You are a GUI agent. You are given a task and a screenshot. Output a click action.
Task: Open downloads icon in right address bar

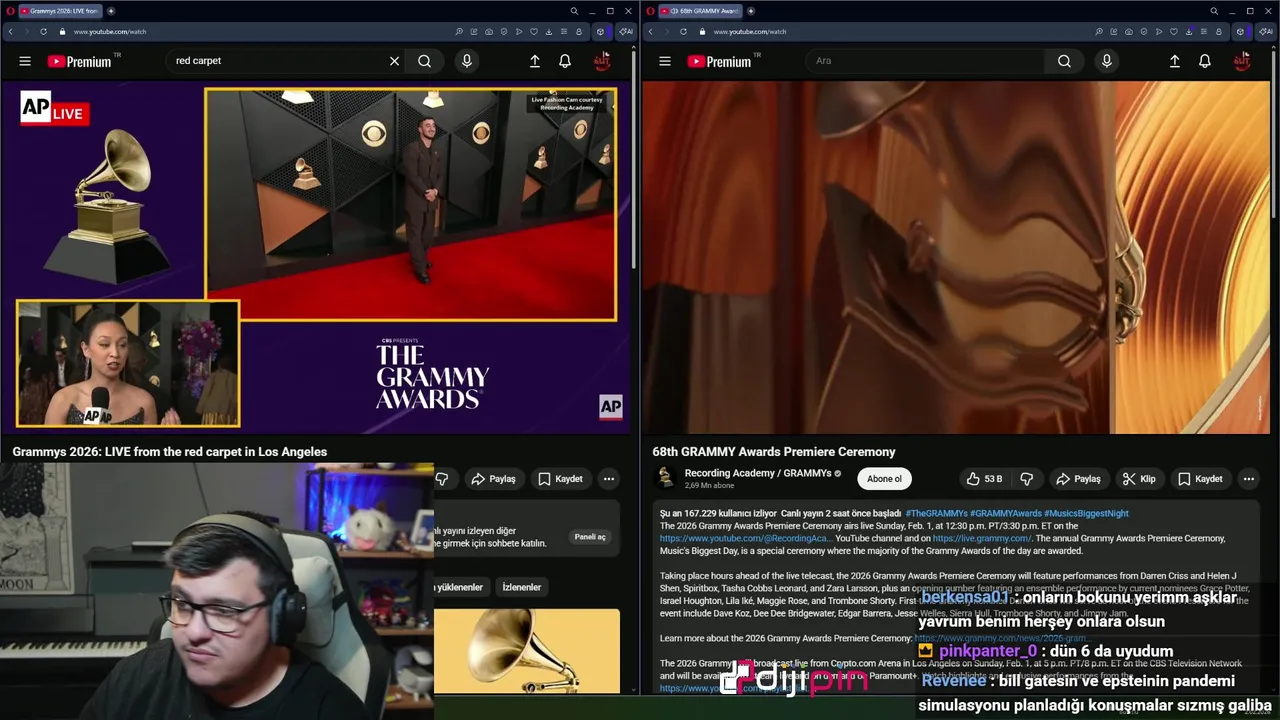(1189, 31)
